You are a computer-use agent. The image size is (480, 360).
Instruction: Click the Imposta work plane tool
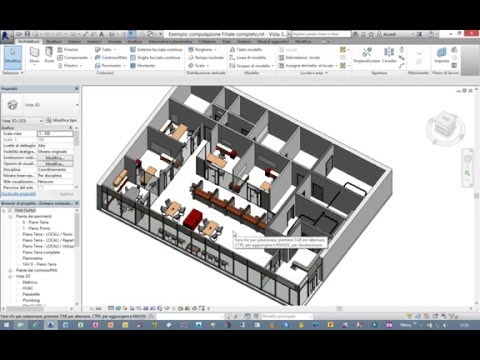pos(442,56)
